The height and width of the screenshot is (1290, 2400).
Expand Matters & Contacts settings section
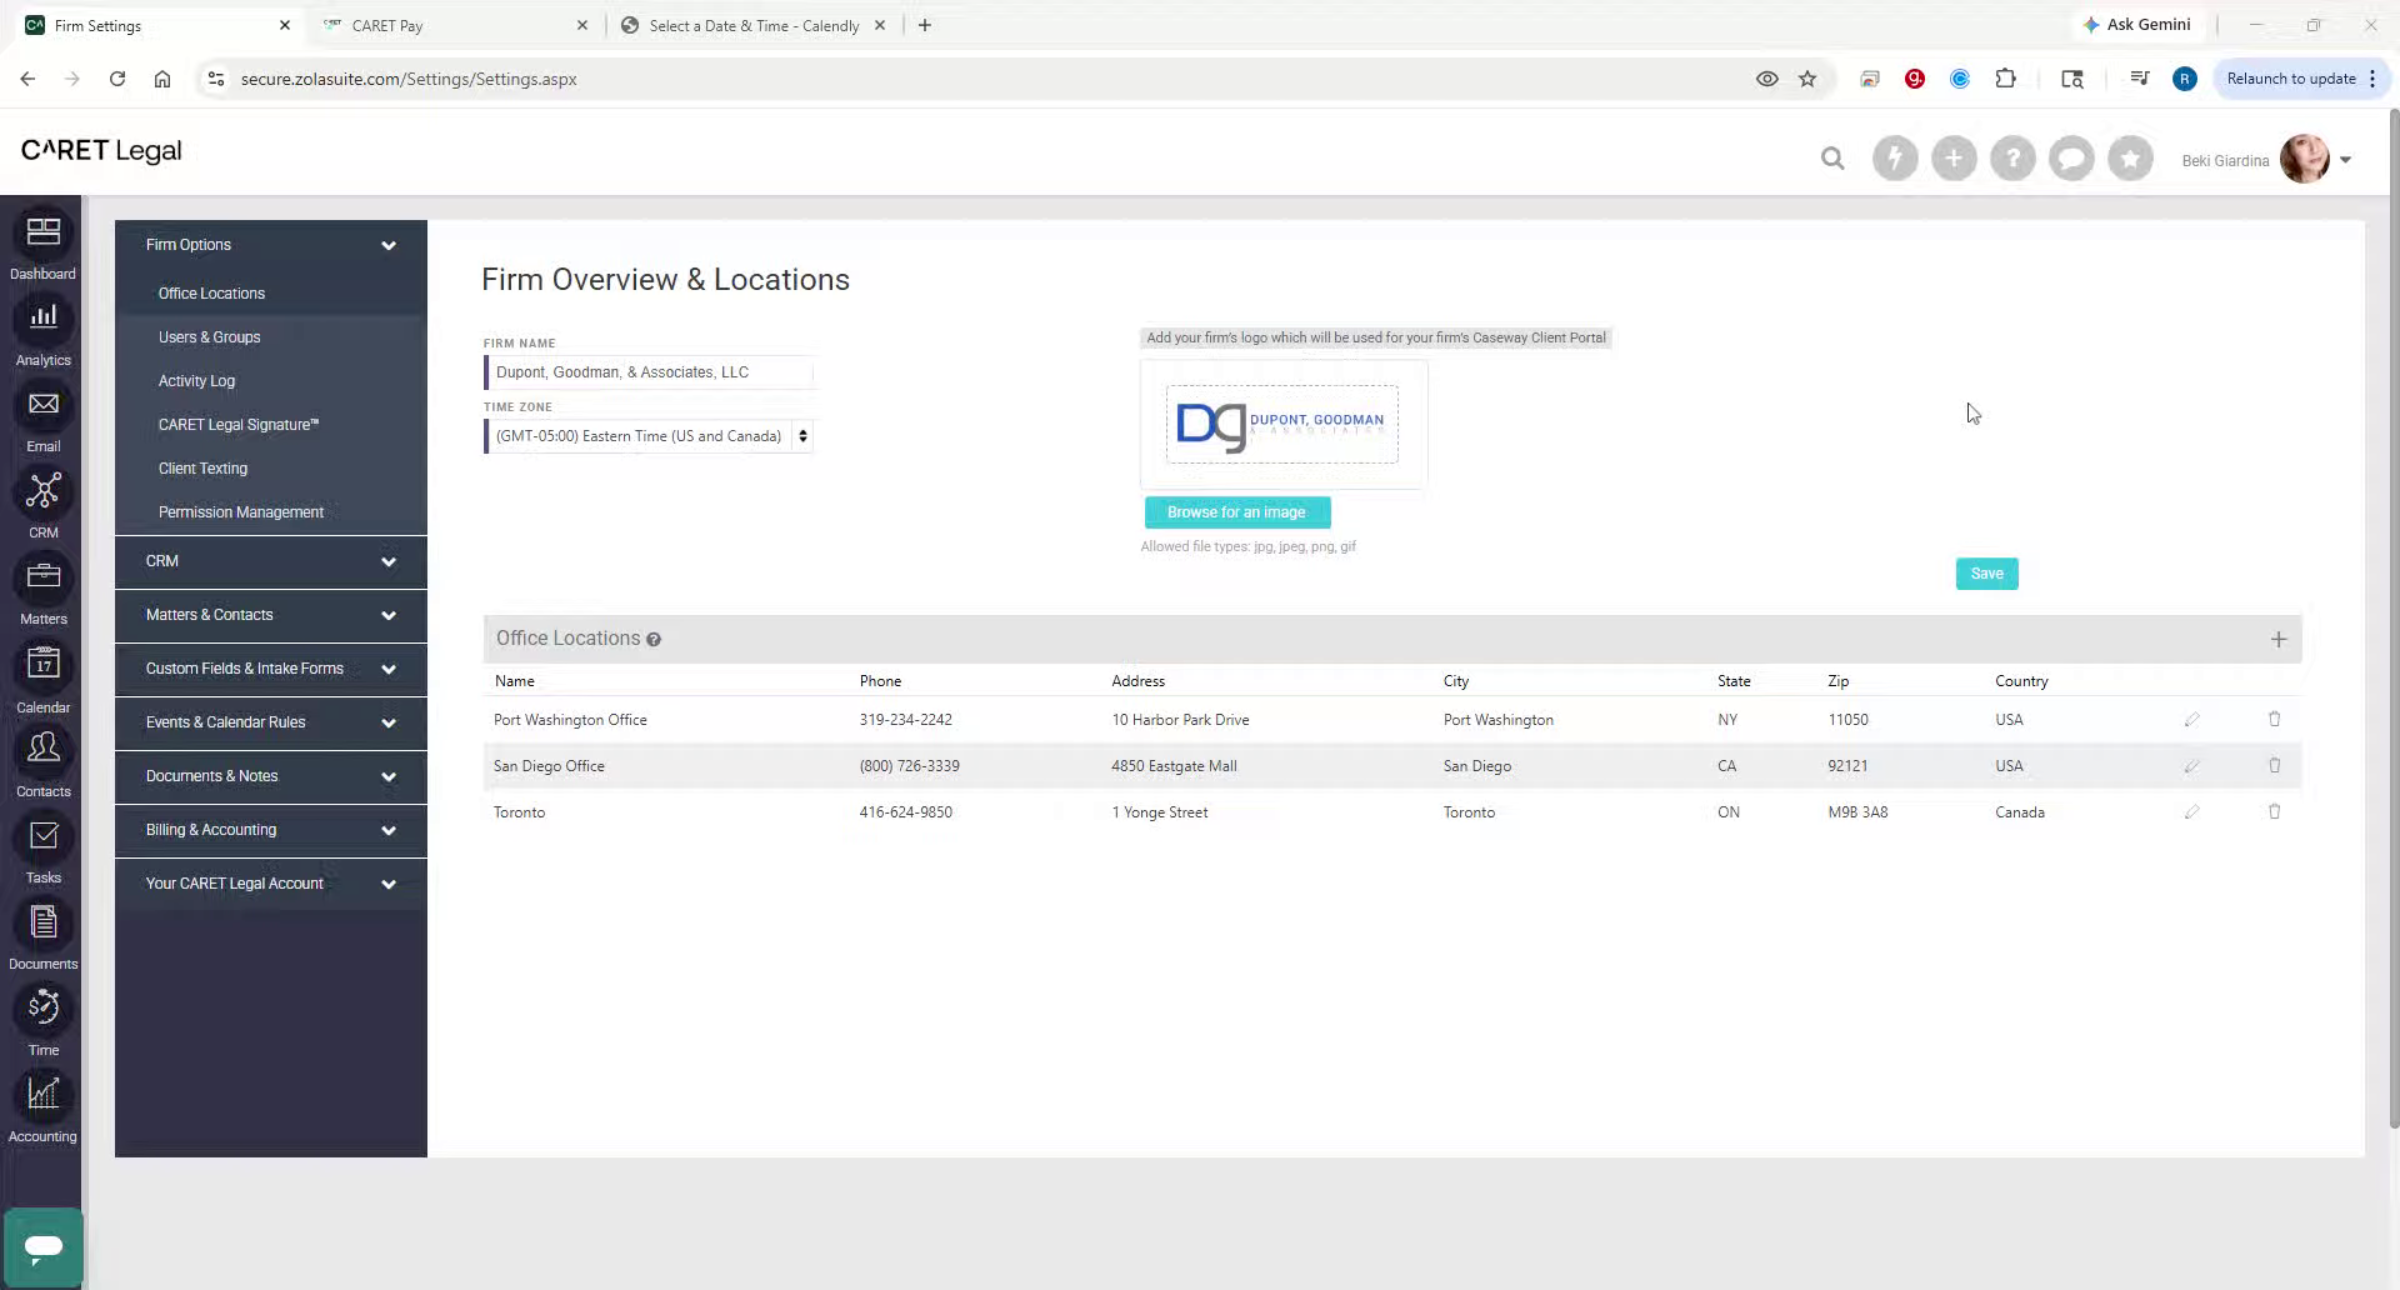271,615
